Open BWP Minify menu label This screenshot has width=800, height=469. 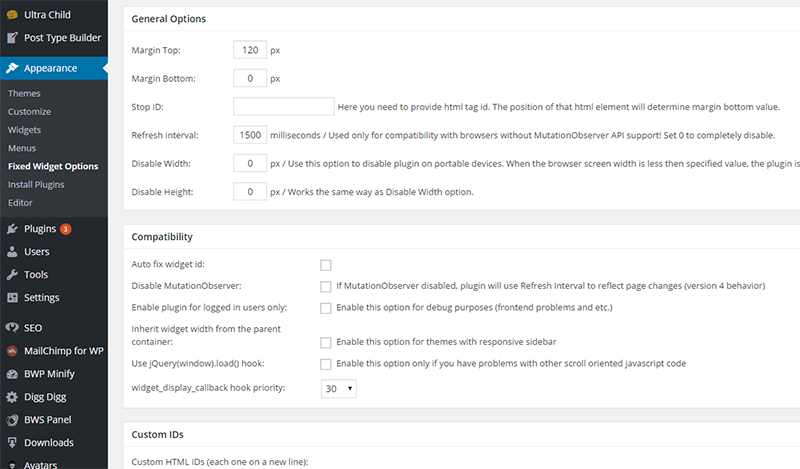49,374
